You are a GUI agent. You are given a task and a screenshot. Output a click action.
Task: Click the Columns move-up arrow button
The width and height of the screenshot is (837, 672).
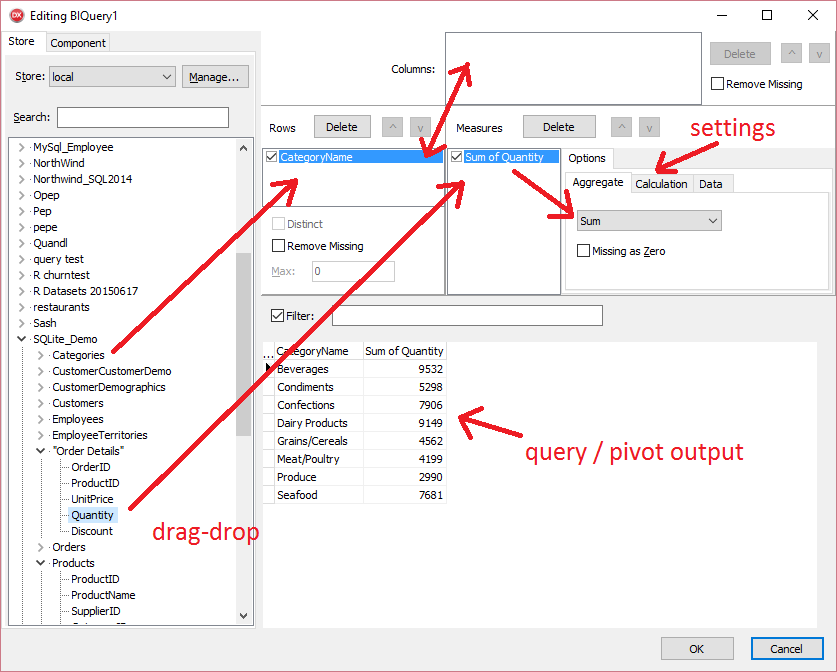[792, 53]
